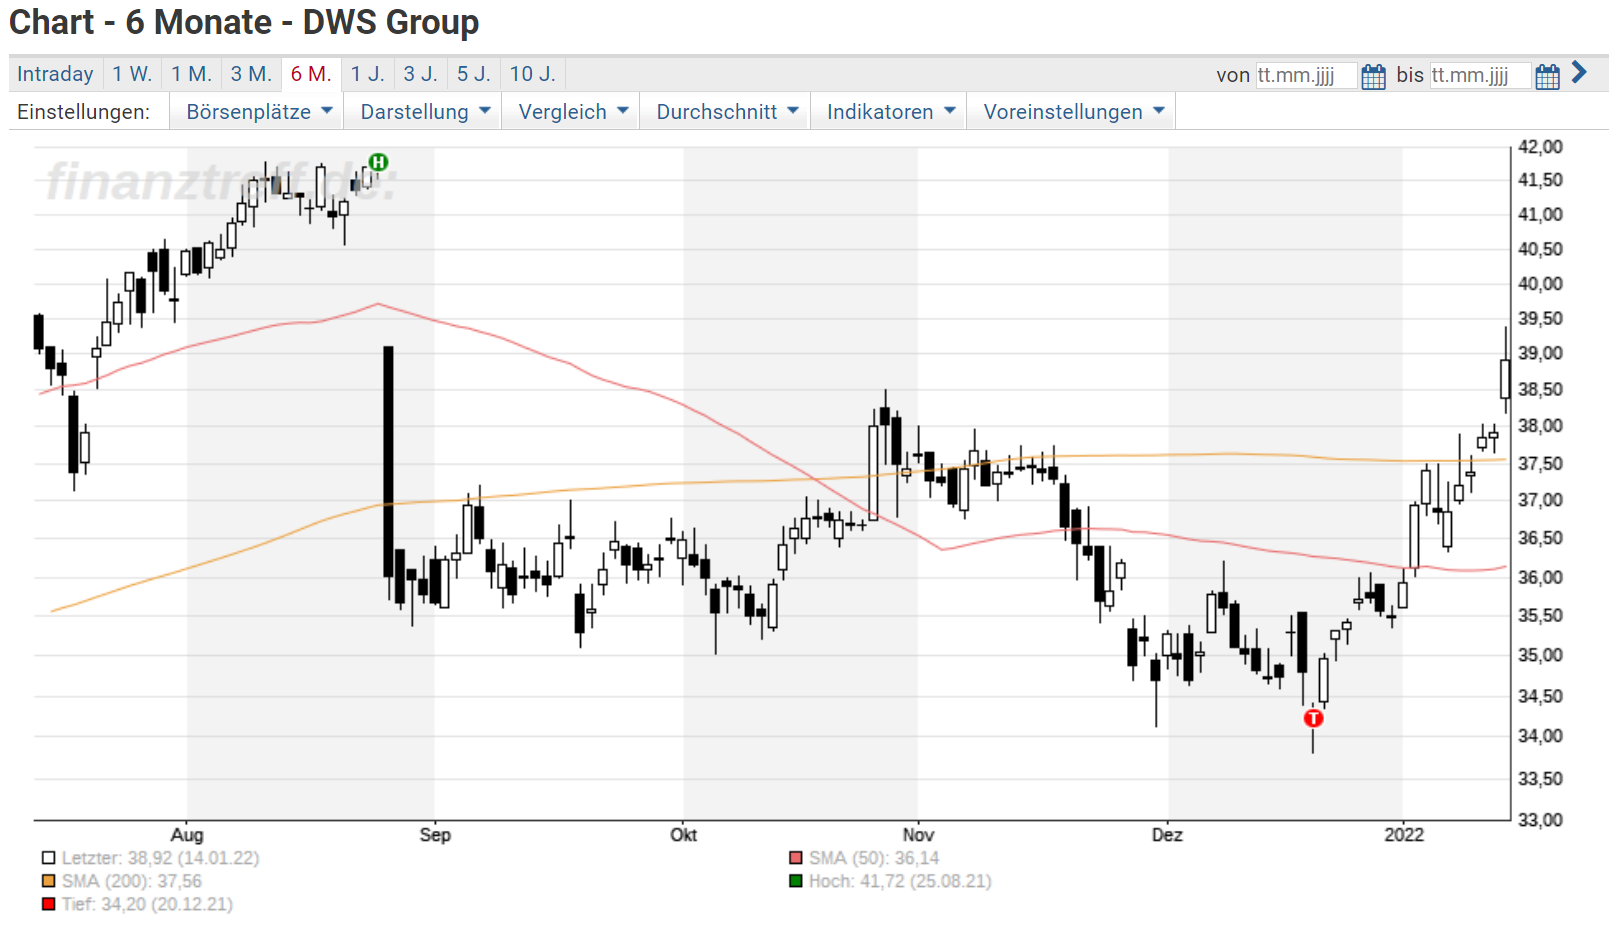Click the 'Nov' label on the time axis
1620x930 pixels.
tap(918, 835)
